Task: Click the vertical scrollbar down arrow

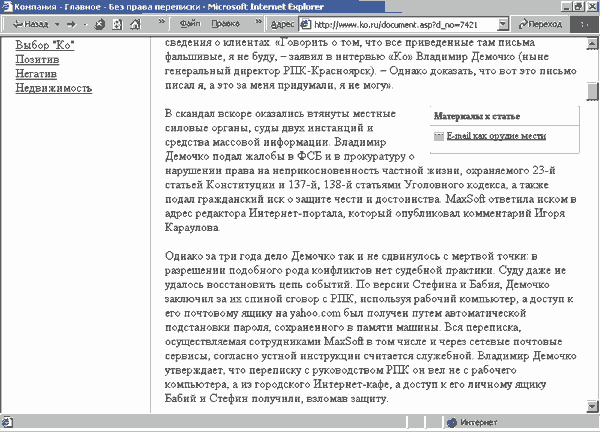Action: tap(592, 405)
